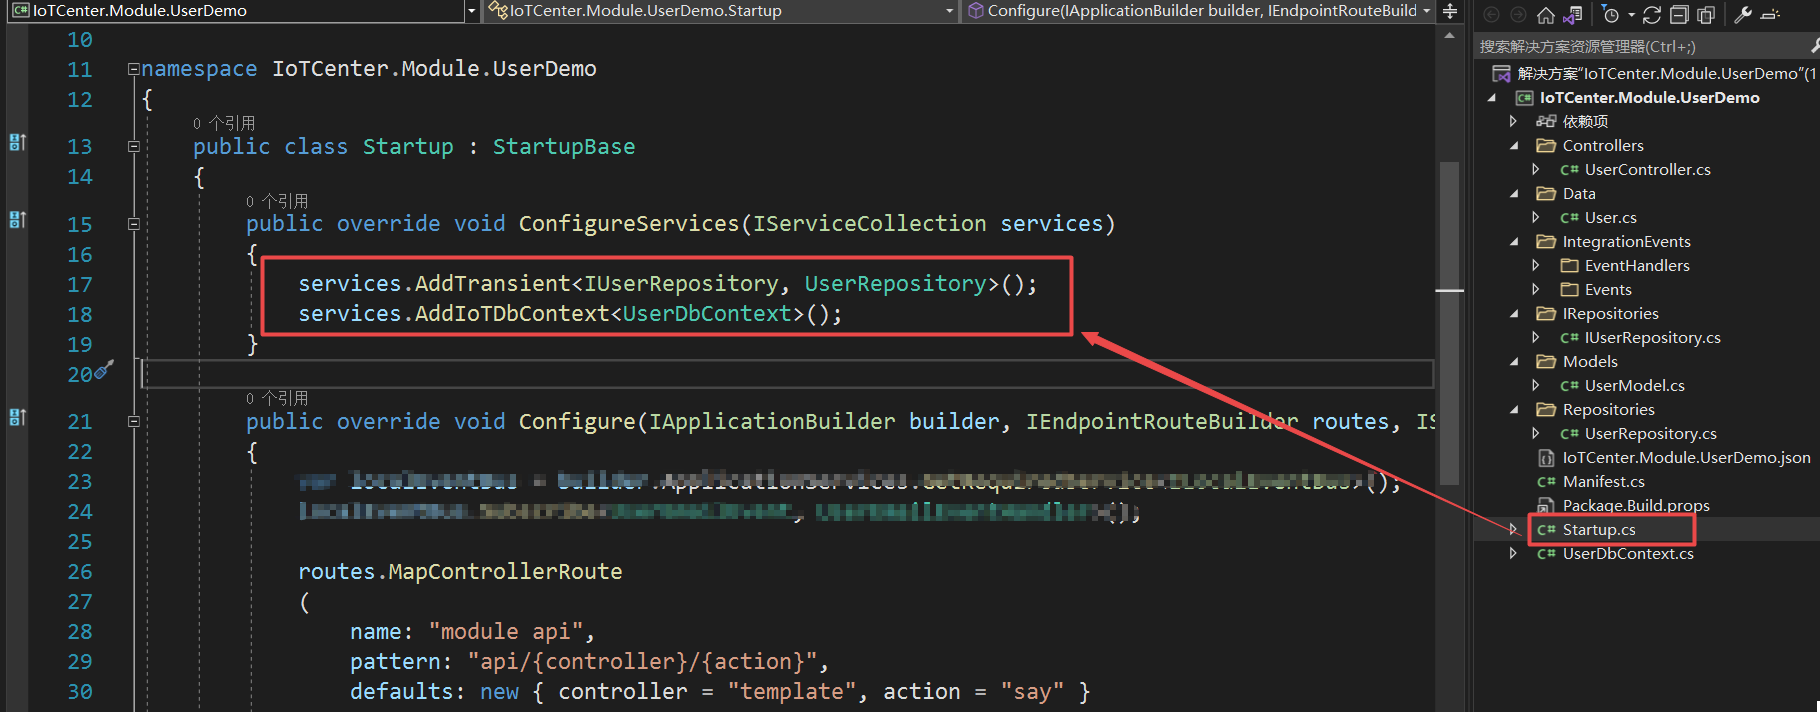
Task: Select UserRepository.cs file
Action: (1650, 433)
